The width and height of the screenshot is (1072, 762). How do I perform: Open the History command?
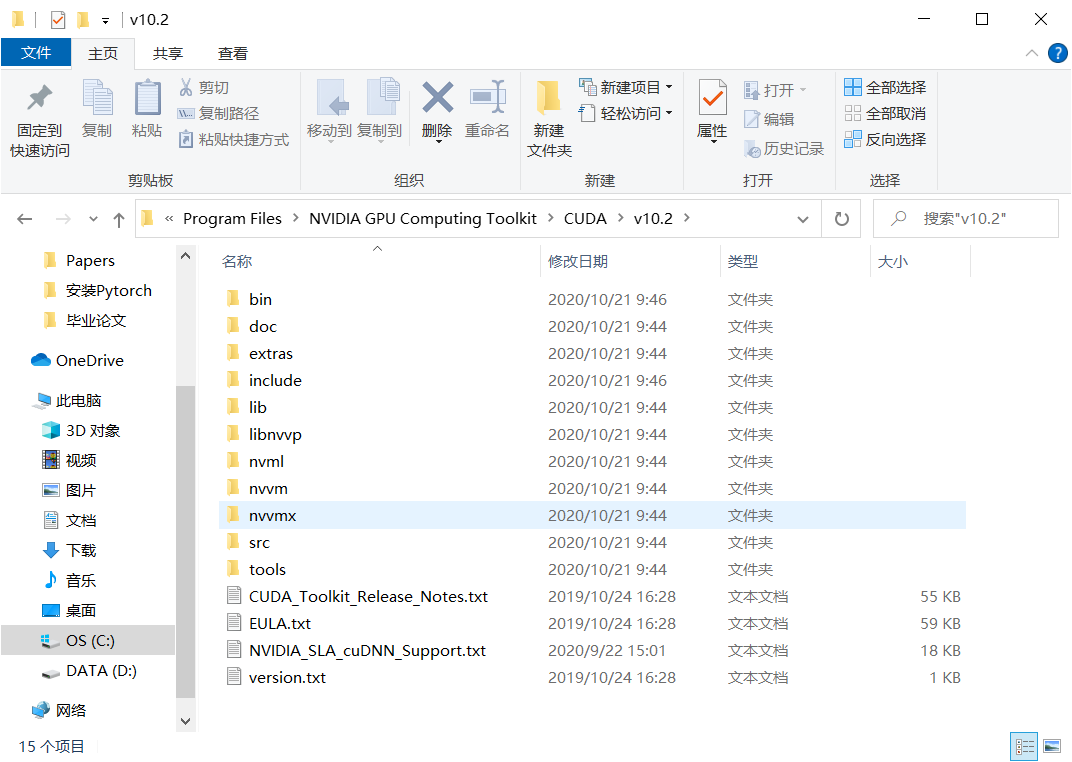click(784, 148)
